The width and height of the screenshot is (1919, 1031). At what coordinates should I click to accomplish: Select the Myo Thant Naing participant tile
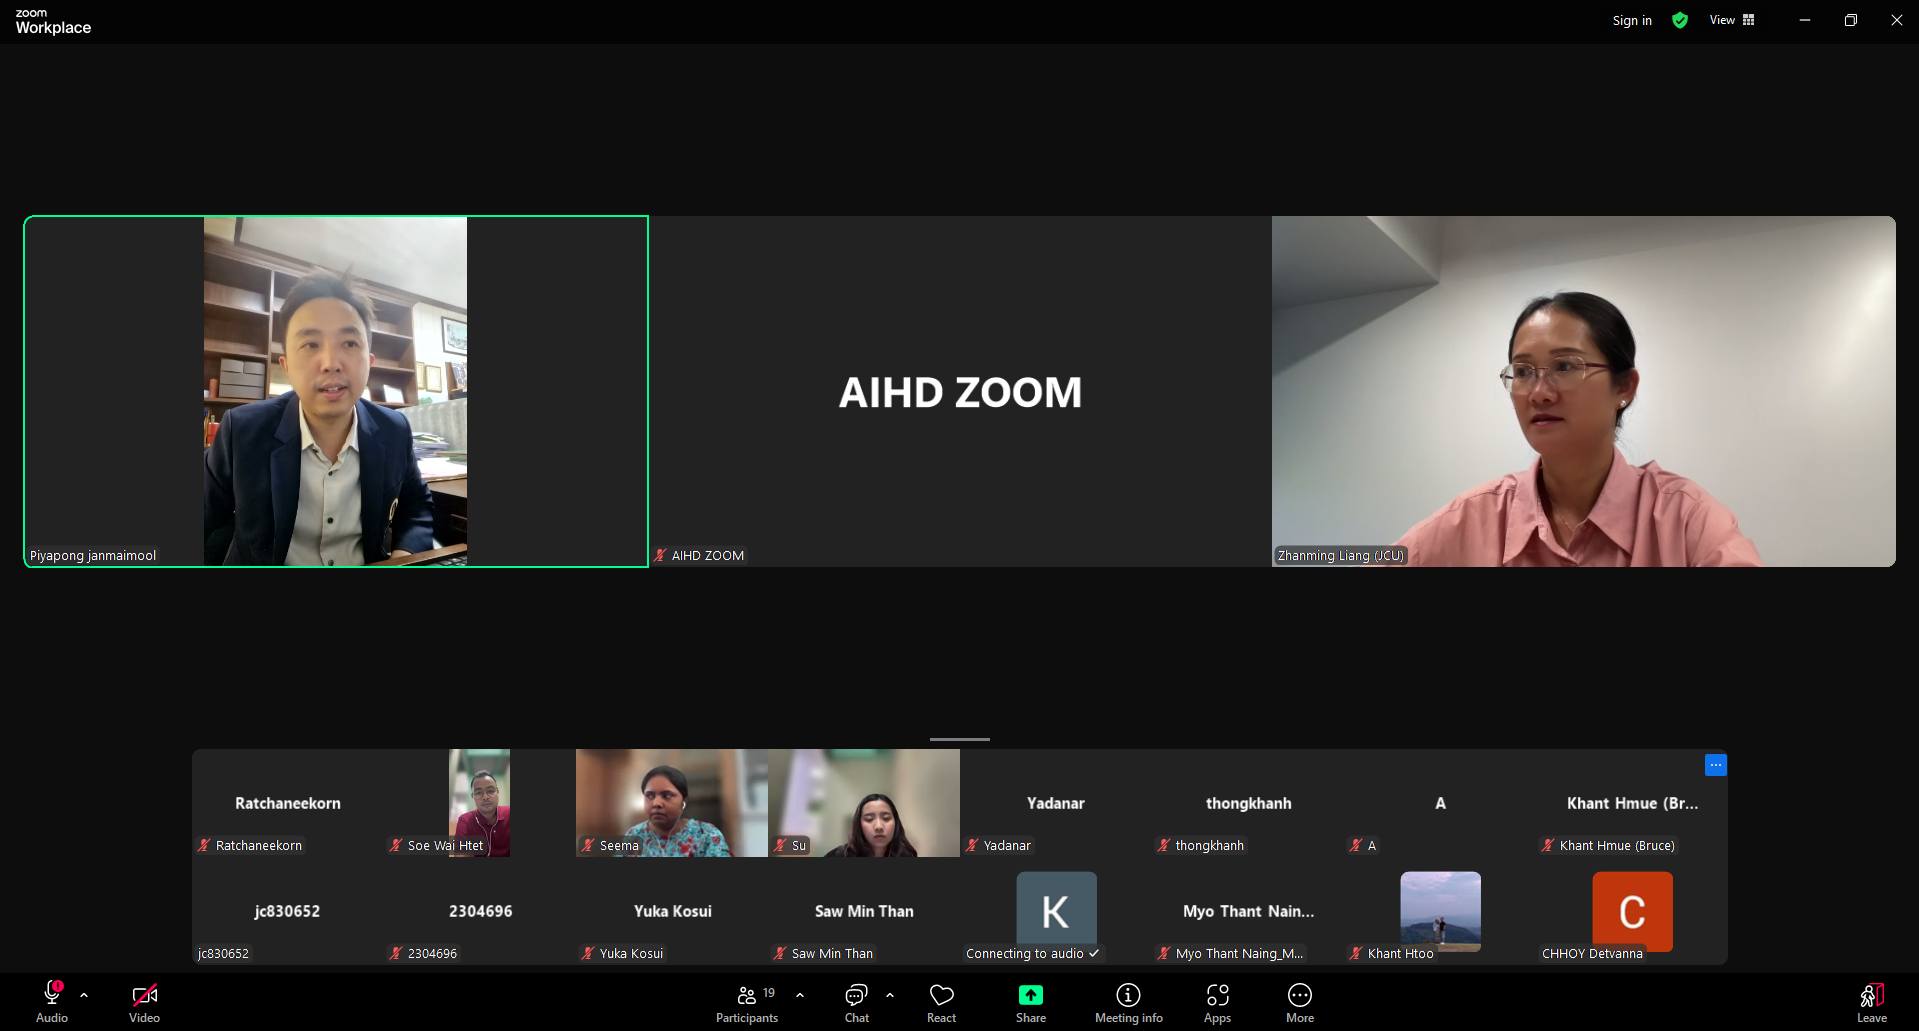tap(1248, 911)
